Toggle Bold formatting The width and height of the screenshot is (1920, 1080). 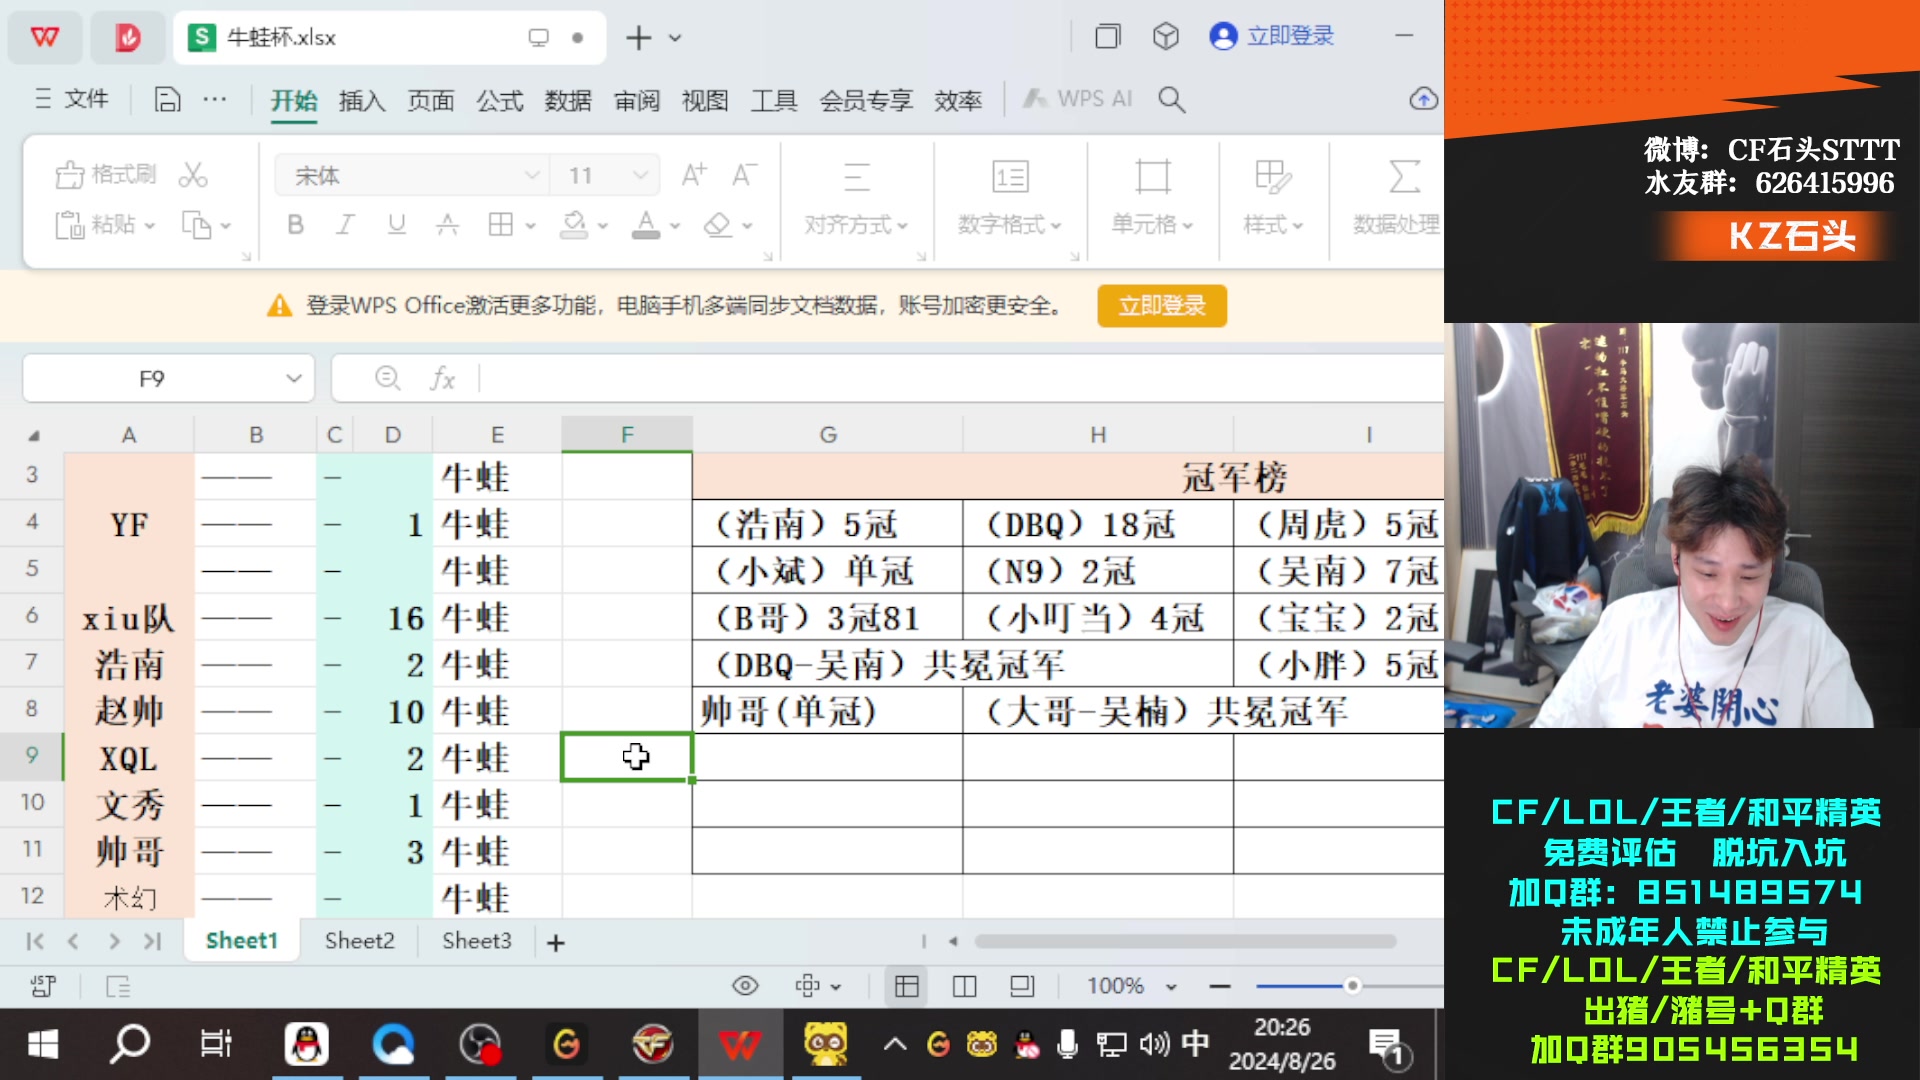(295, 225)
